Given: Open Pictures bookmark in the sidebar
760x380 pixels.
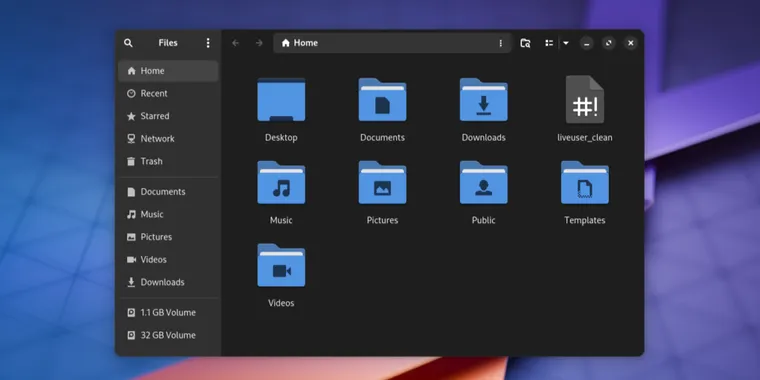Looking at the screenshot, I should tap(168, 237).
